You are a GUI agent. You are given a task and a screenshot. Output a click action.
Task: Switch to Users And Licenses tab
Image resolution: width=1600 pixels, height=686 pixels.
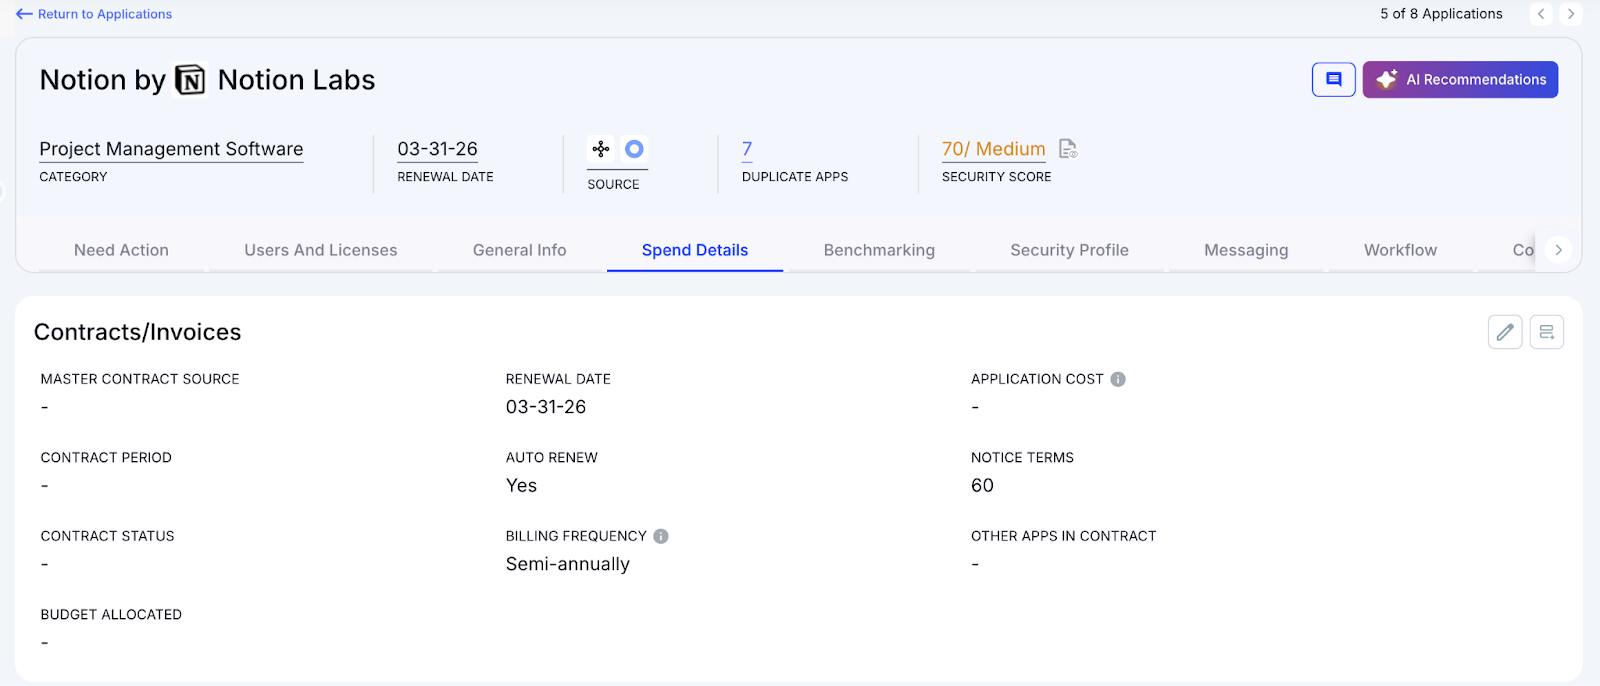click(x=321, y=250)
